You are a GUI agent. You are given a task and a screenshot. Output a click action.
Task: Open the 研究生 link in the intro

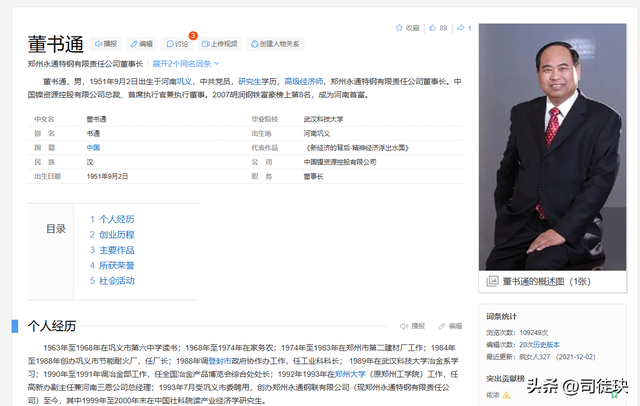(x=250, y=82)
